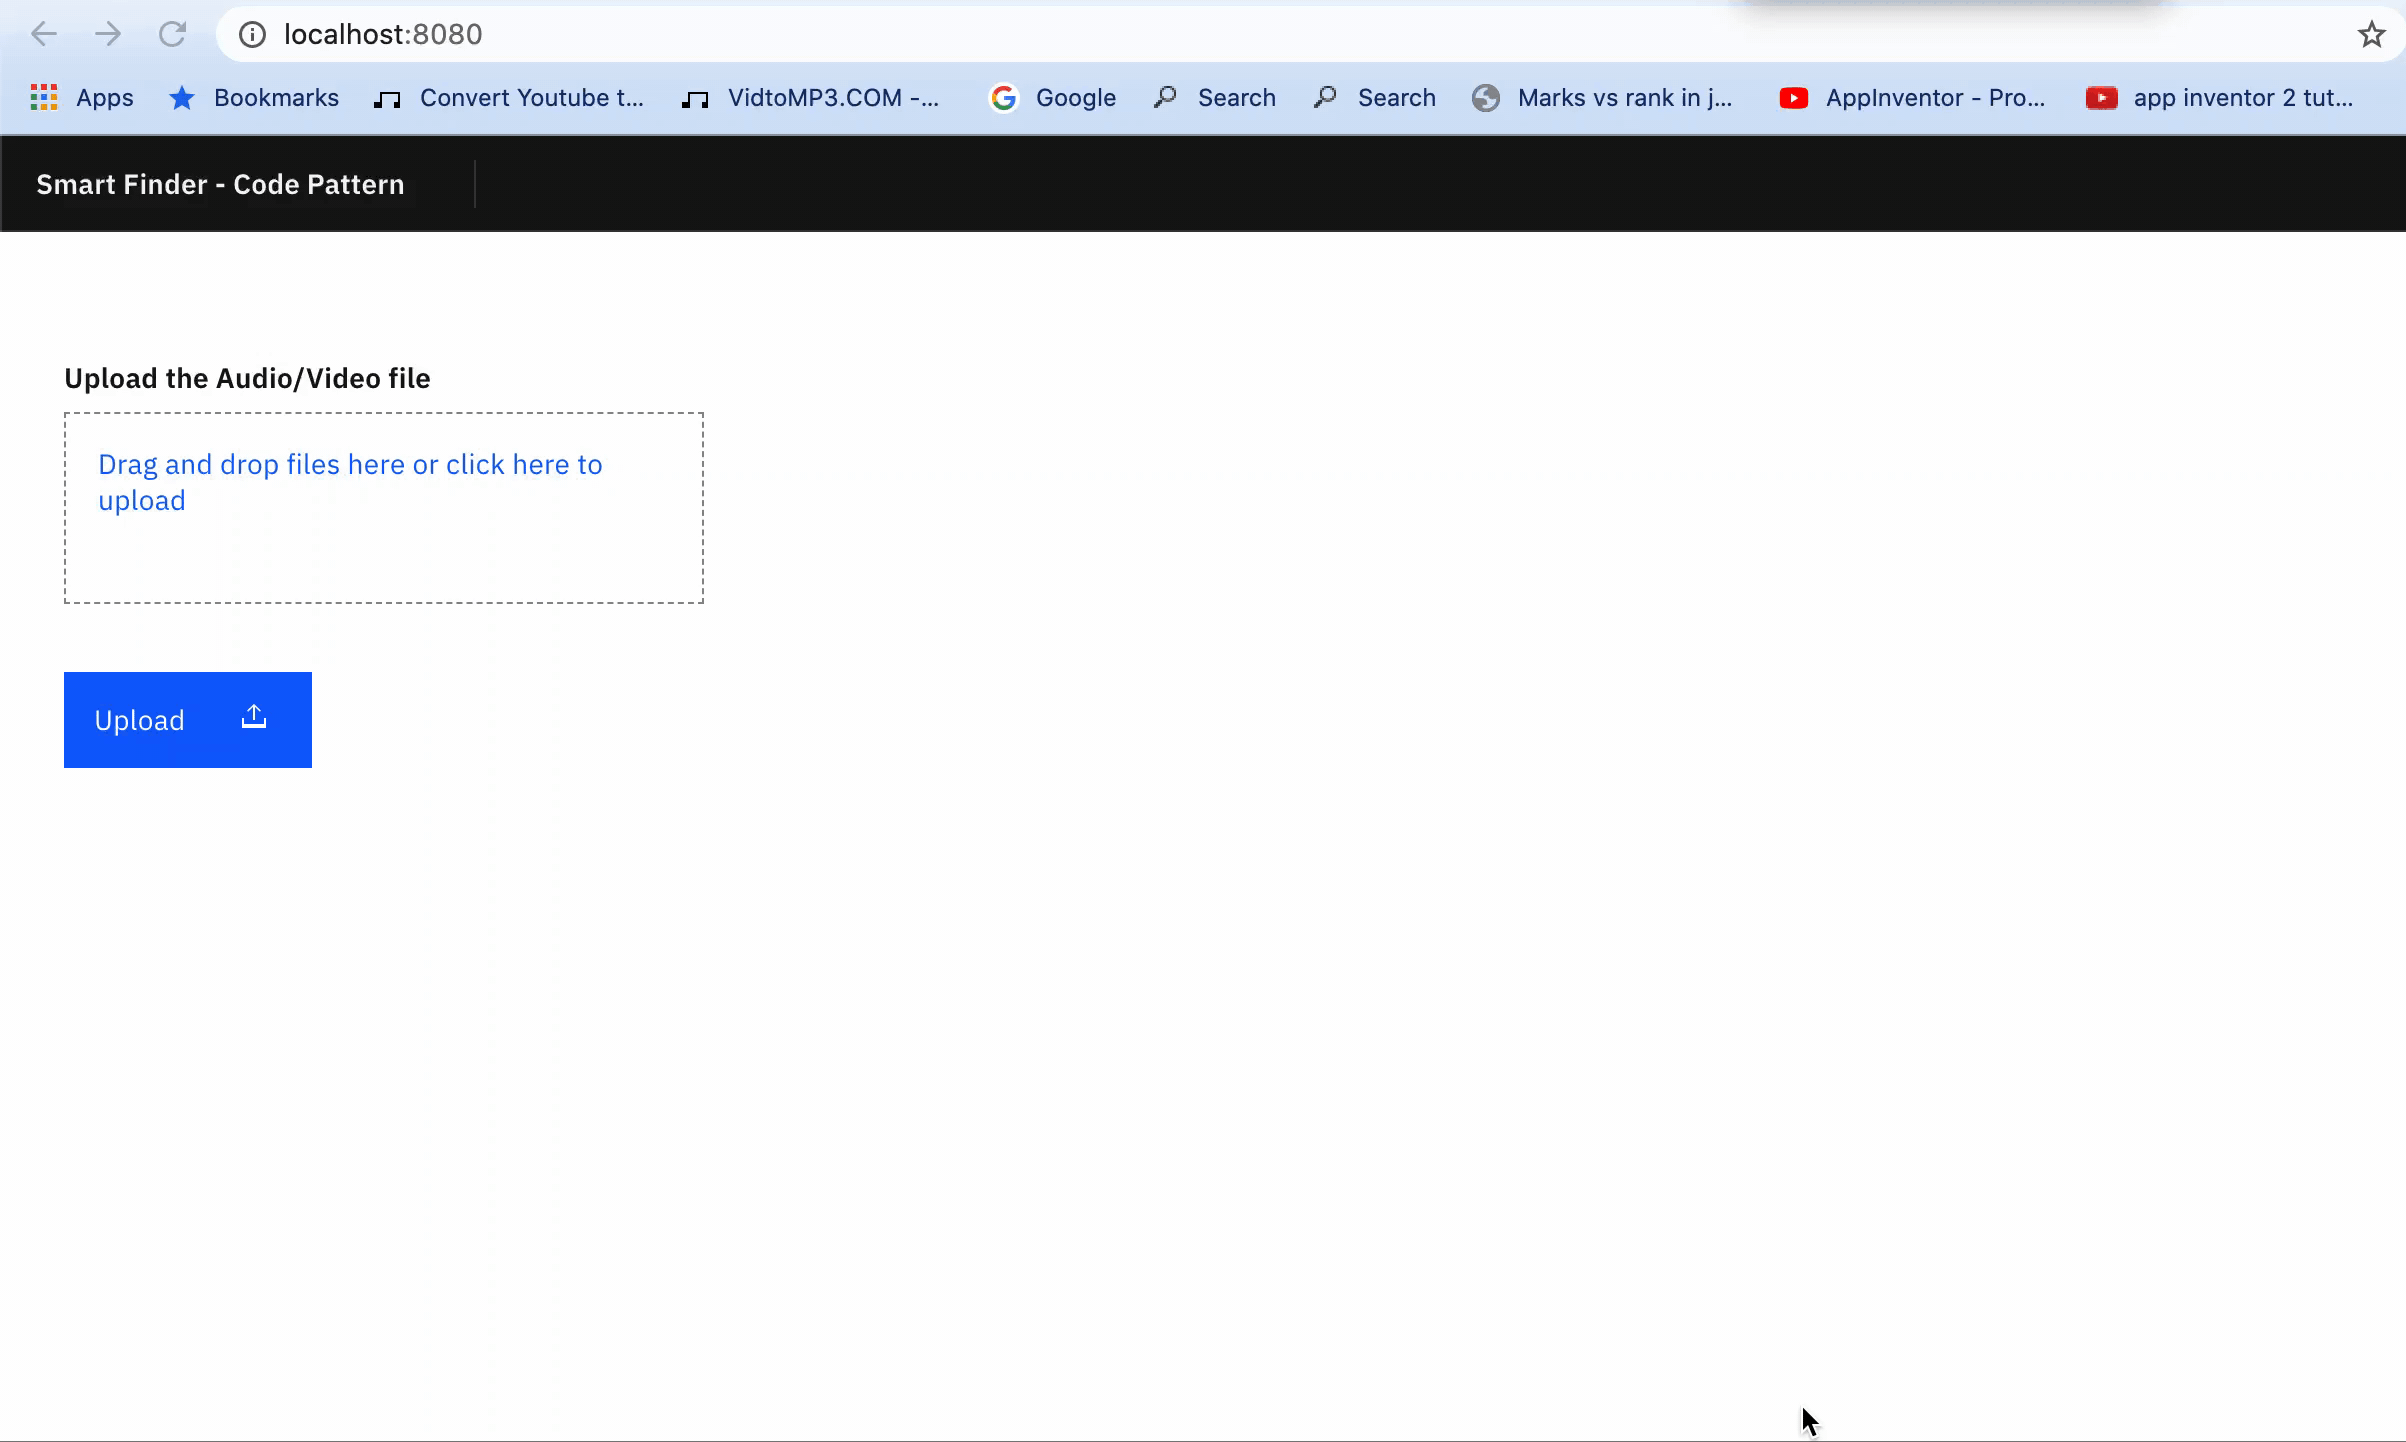Click the browser back arrow
Image resolution: width=2406 pixels, height=1442 pixels.
point(44,34)
